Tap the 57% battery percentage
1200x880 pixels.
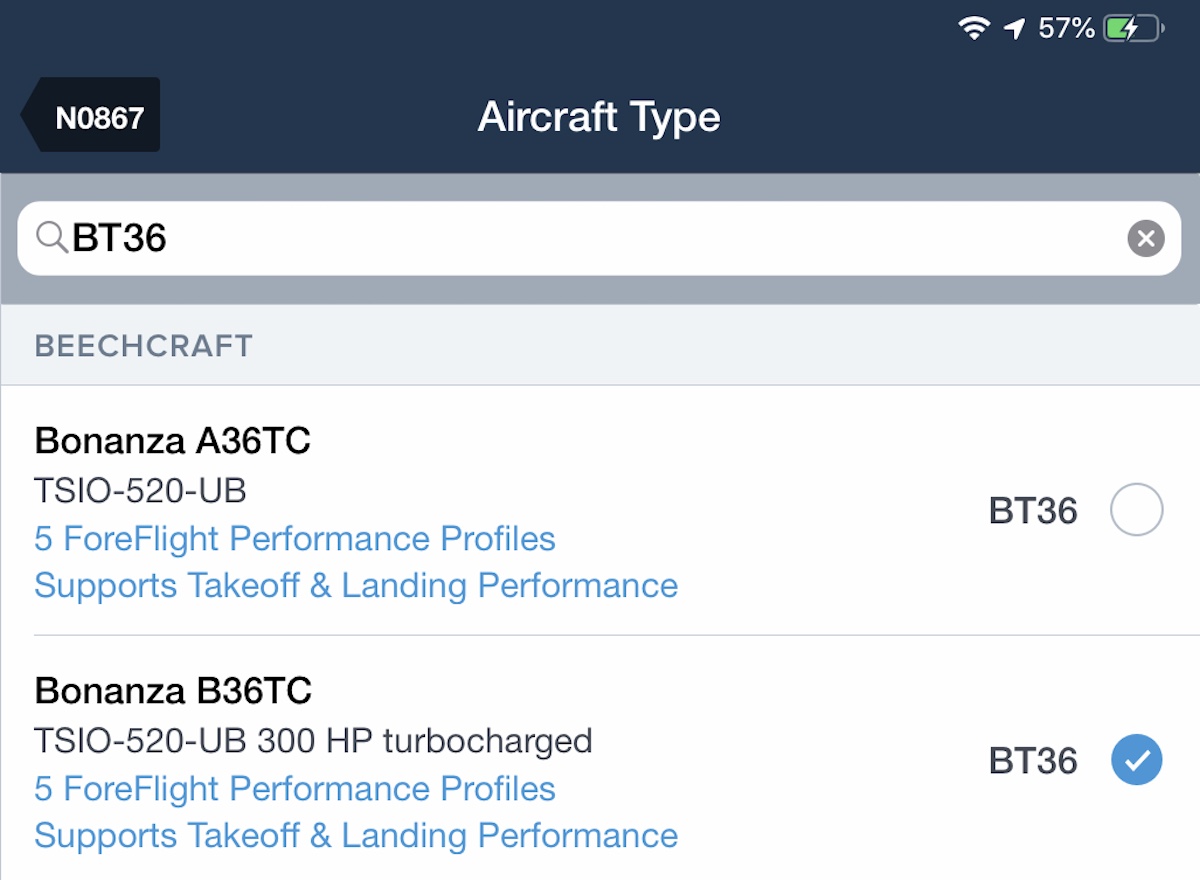pyautogui.click(x=1066, y=28)
